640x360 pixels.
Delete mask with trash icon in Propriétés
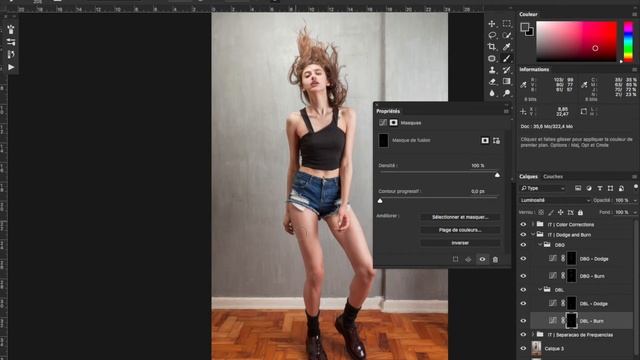495,259
